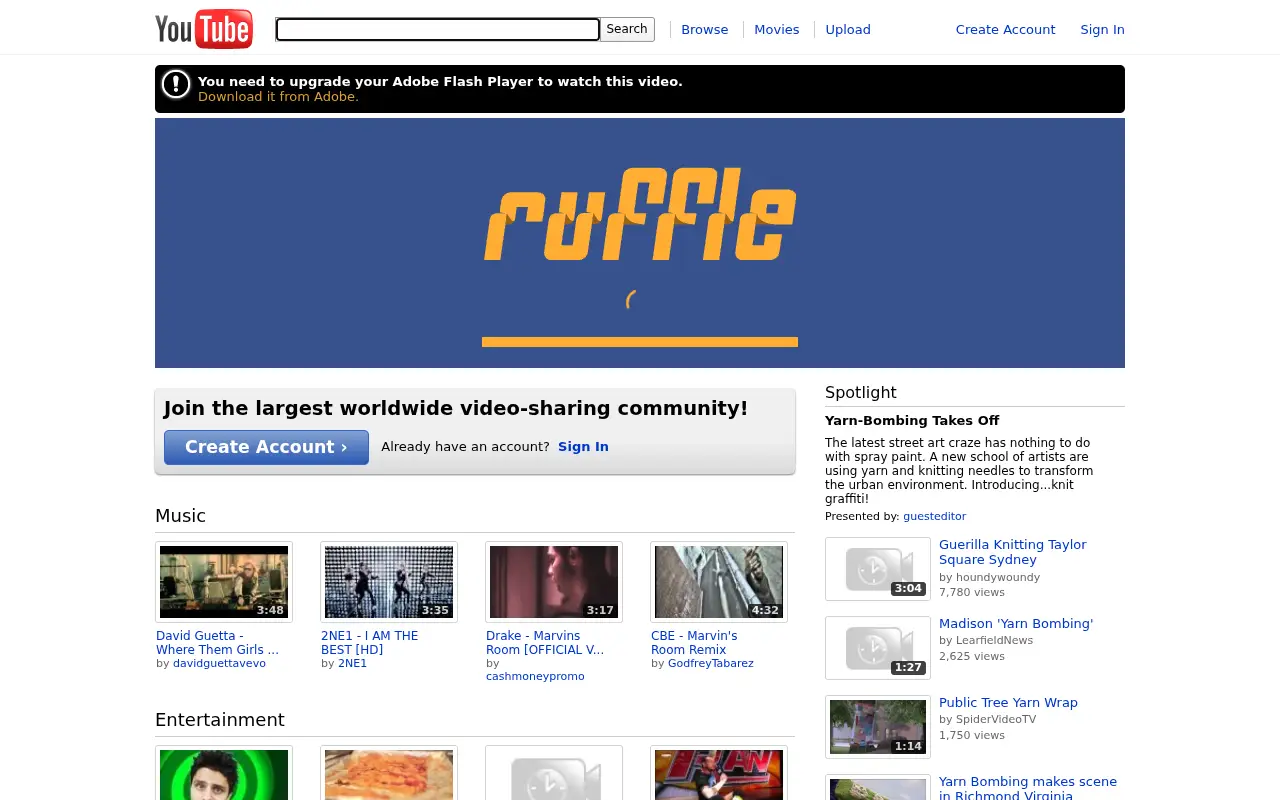1280x800 pixels.
Task: Click the Music section heading
Action: (180, 516)
